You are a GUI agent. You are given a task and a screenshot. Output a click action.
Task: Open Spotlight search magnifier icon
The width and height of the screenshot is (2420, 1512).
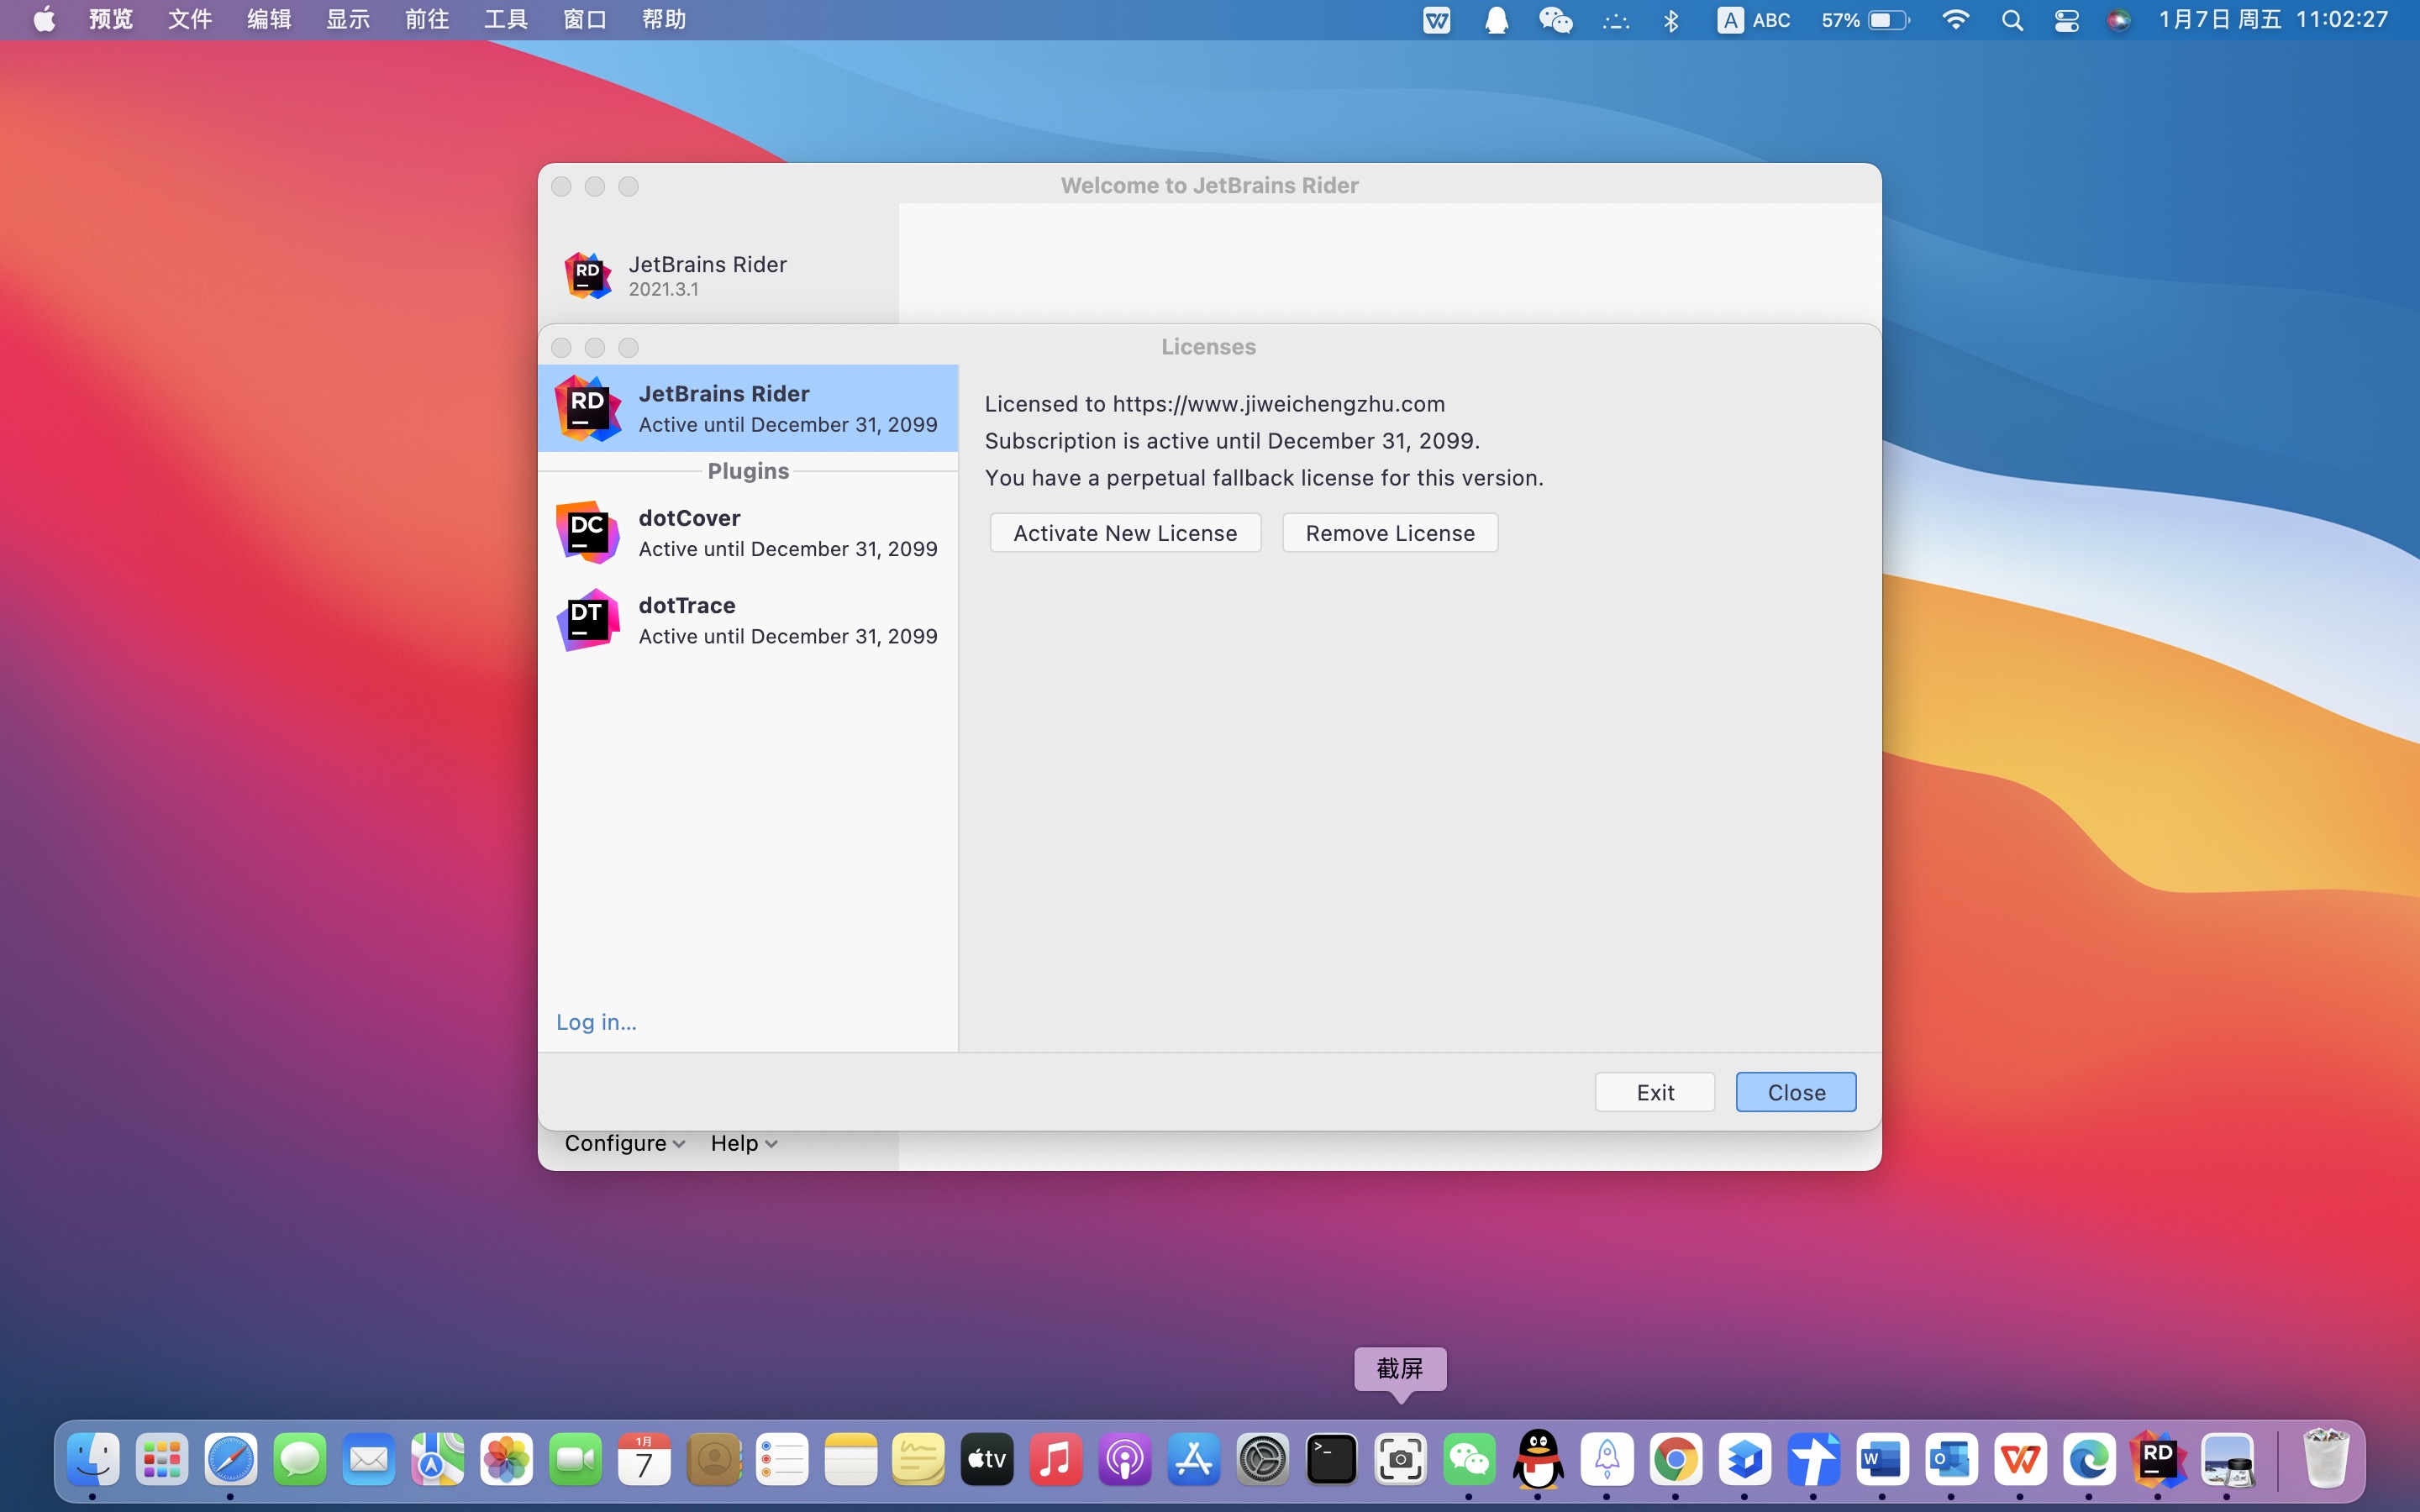[x=2012, y=20]
